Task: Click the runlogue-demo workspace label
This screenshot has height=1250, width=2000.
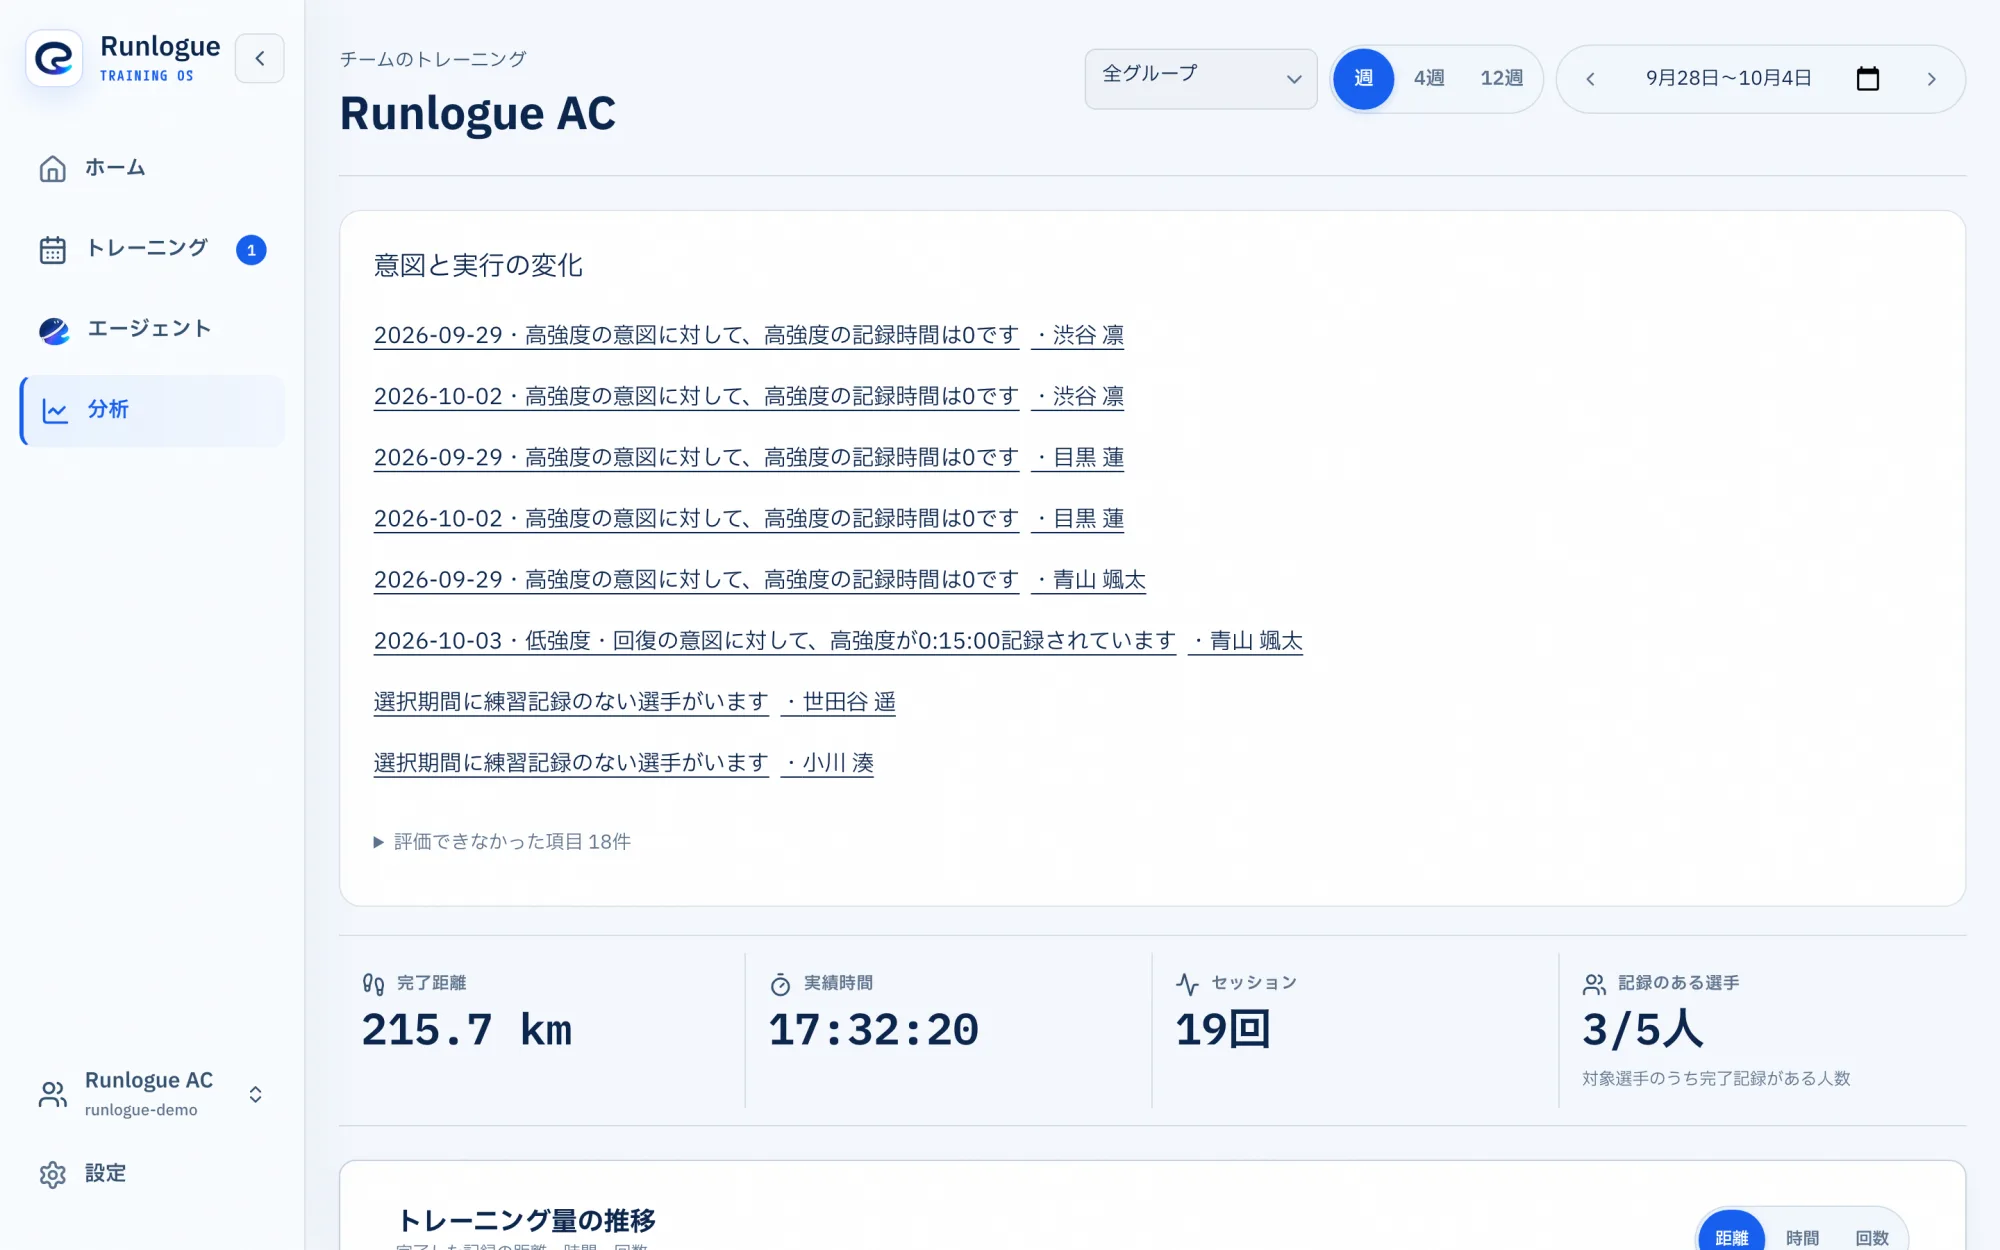Action: tap(141, 1110)
